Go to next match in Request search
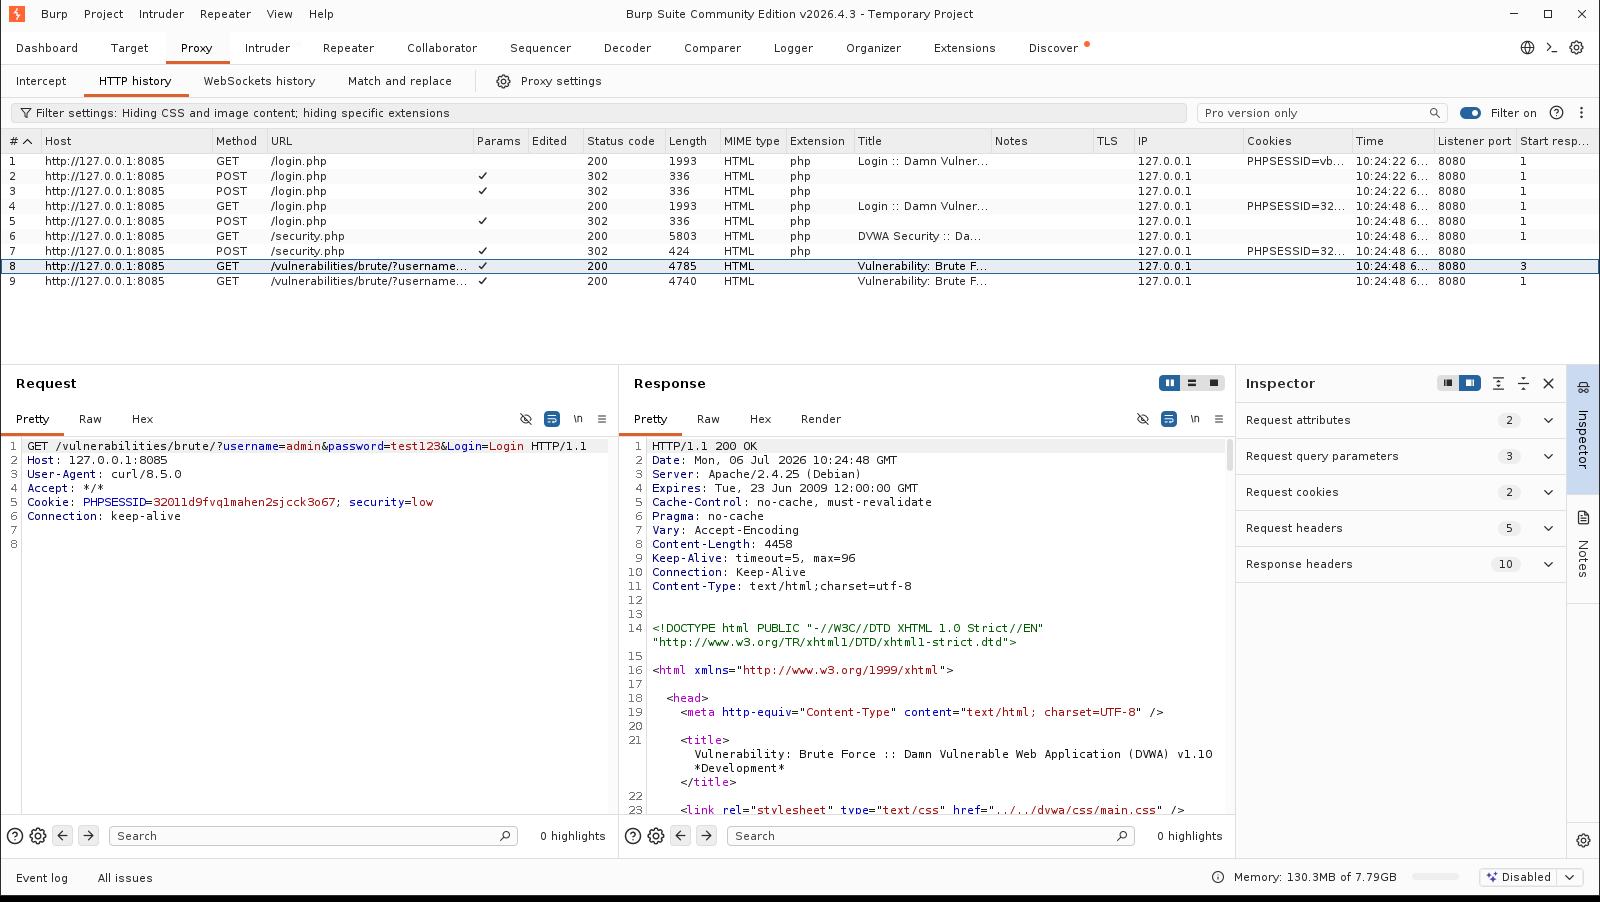Image resolution: width=1600 pixels, height=902 pixels. pos(89,836)
